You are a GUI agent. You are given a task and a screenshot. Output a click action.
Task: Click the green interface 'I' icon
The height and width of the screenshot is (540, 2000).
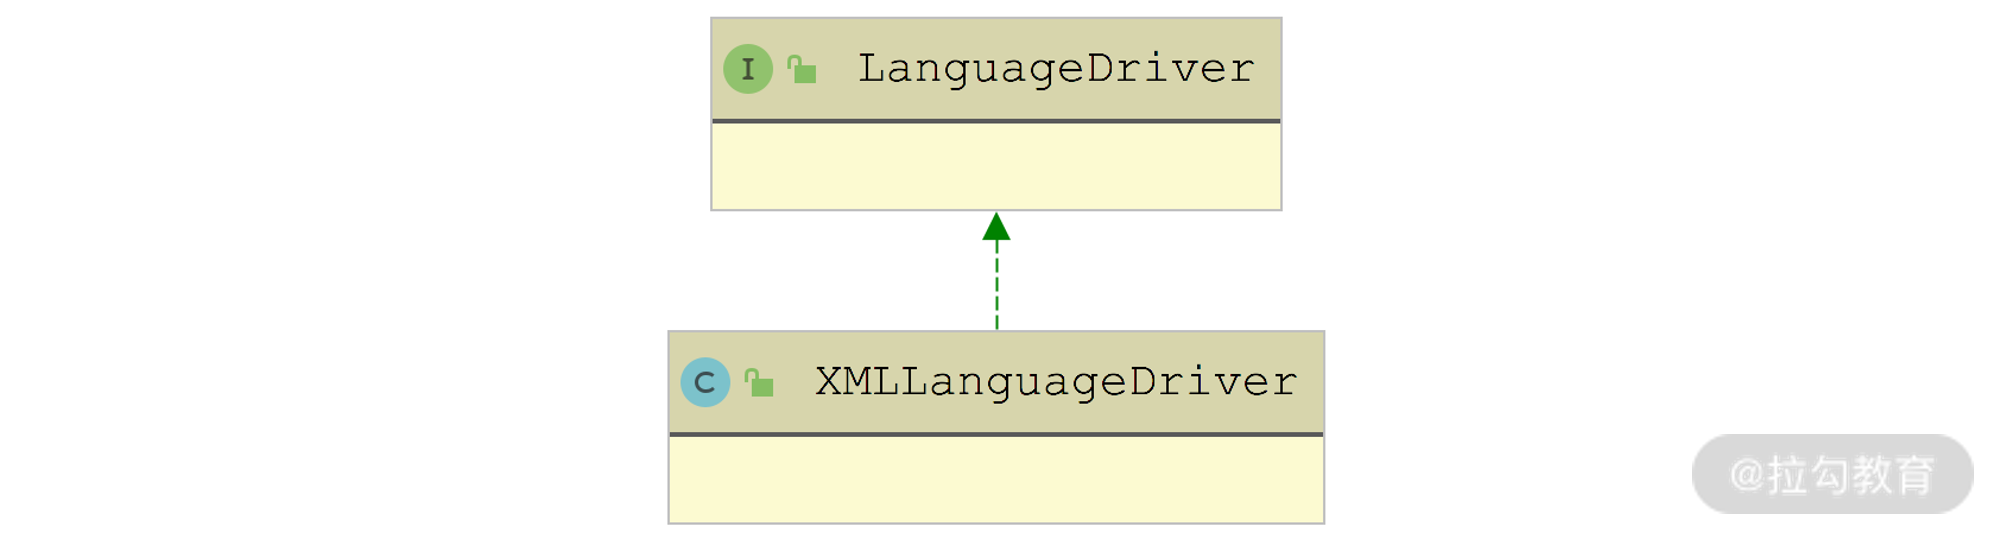(x=748, y=69)
